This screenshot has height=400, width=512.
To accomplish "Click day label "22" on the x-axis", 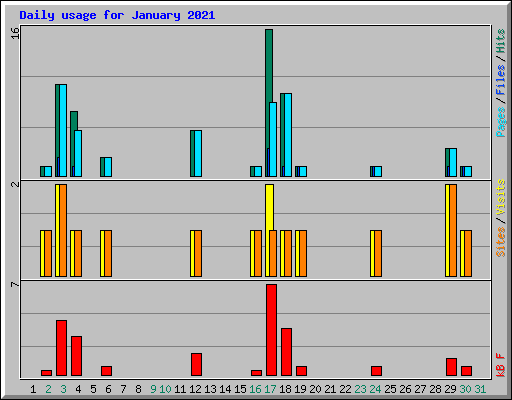I will (345, 389).
